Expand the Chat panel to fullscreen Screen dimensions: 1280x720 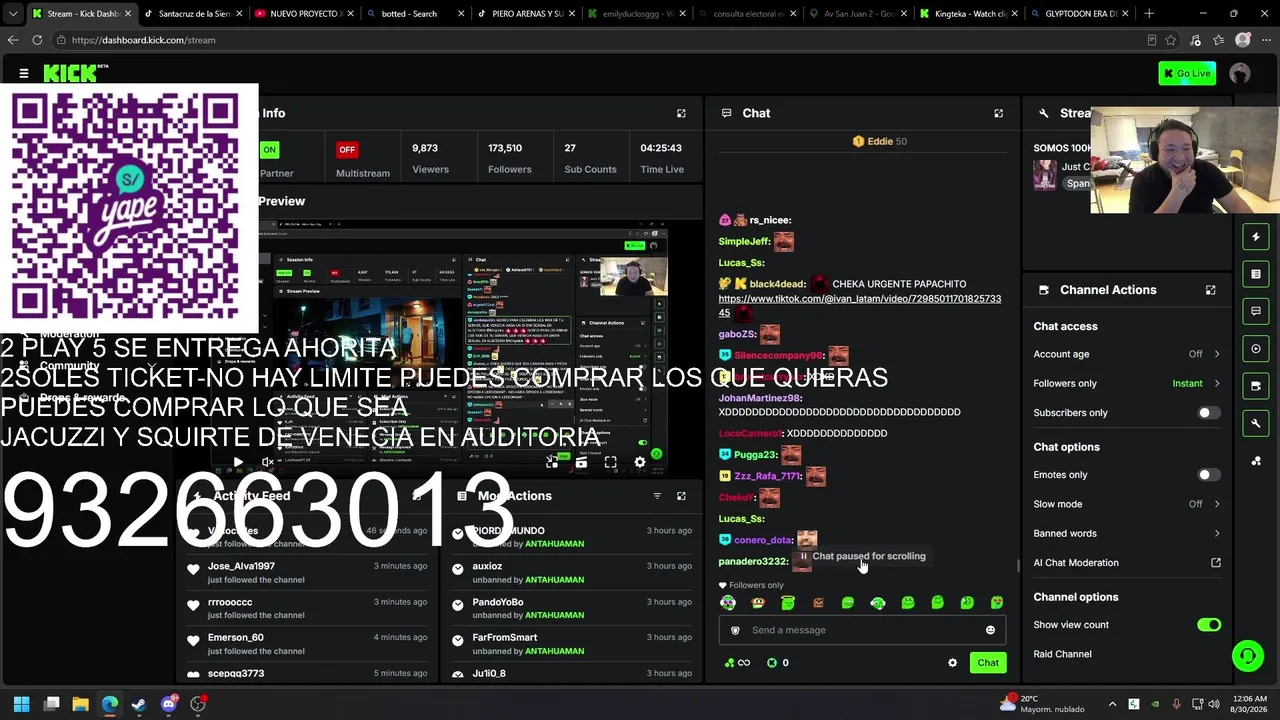pos(998,113)
